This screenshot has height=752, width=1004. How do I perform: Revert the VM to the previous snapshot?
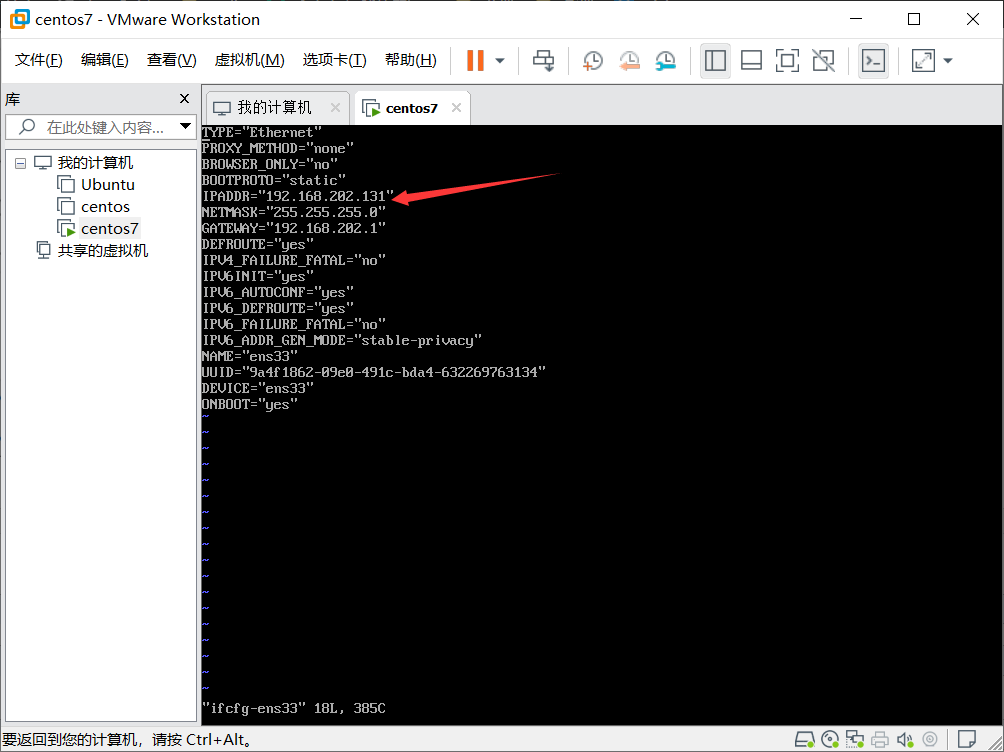click(x=629, y=61)
